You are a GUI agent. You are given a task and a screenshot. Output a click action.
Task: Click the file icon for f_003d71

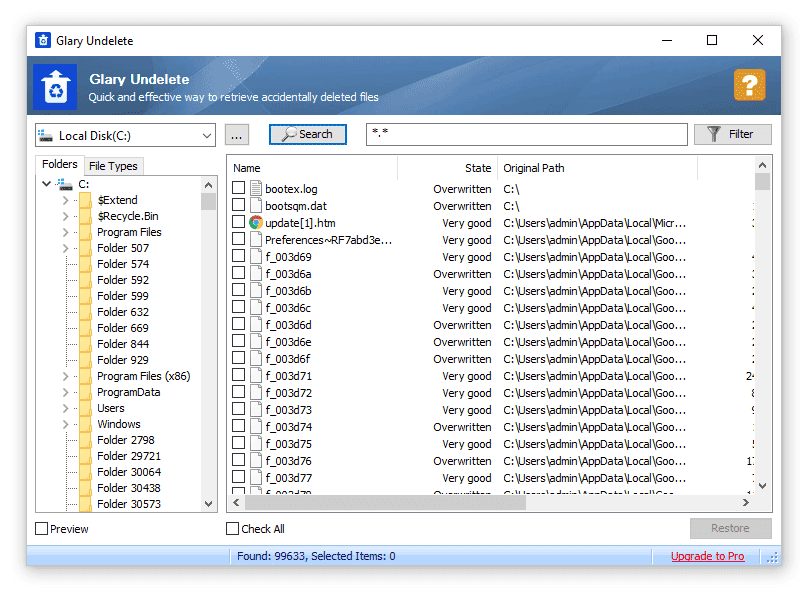[x=256, y=376]
